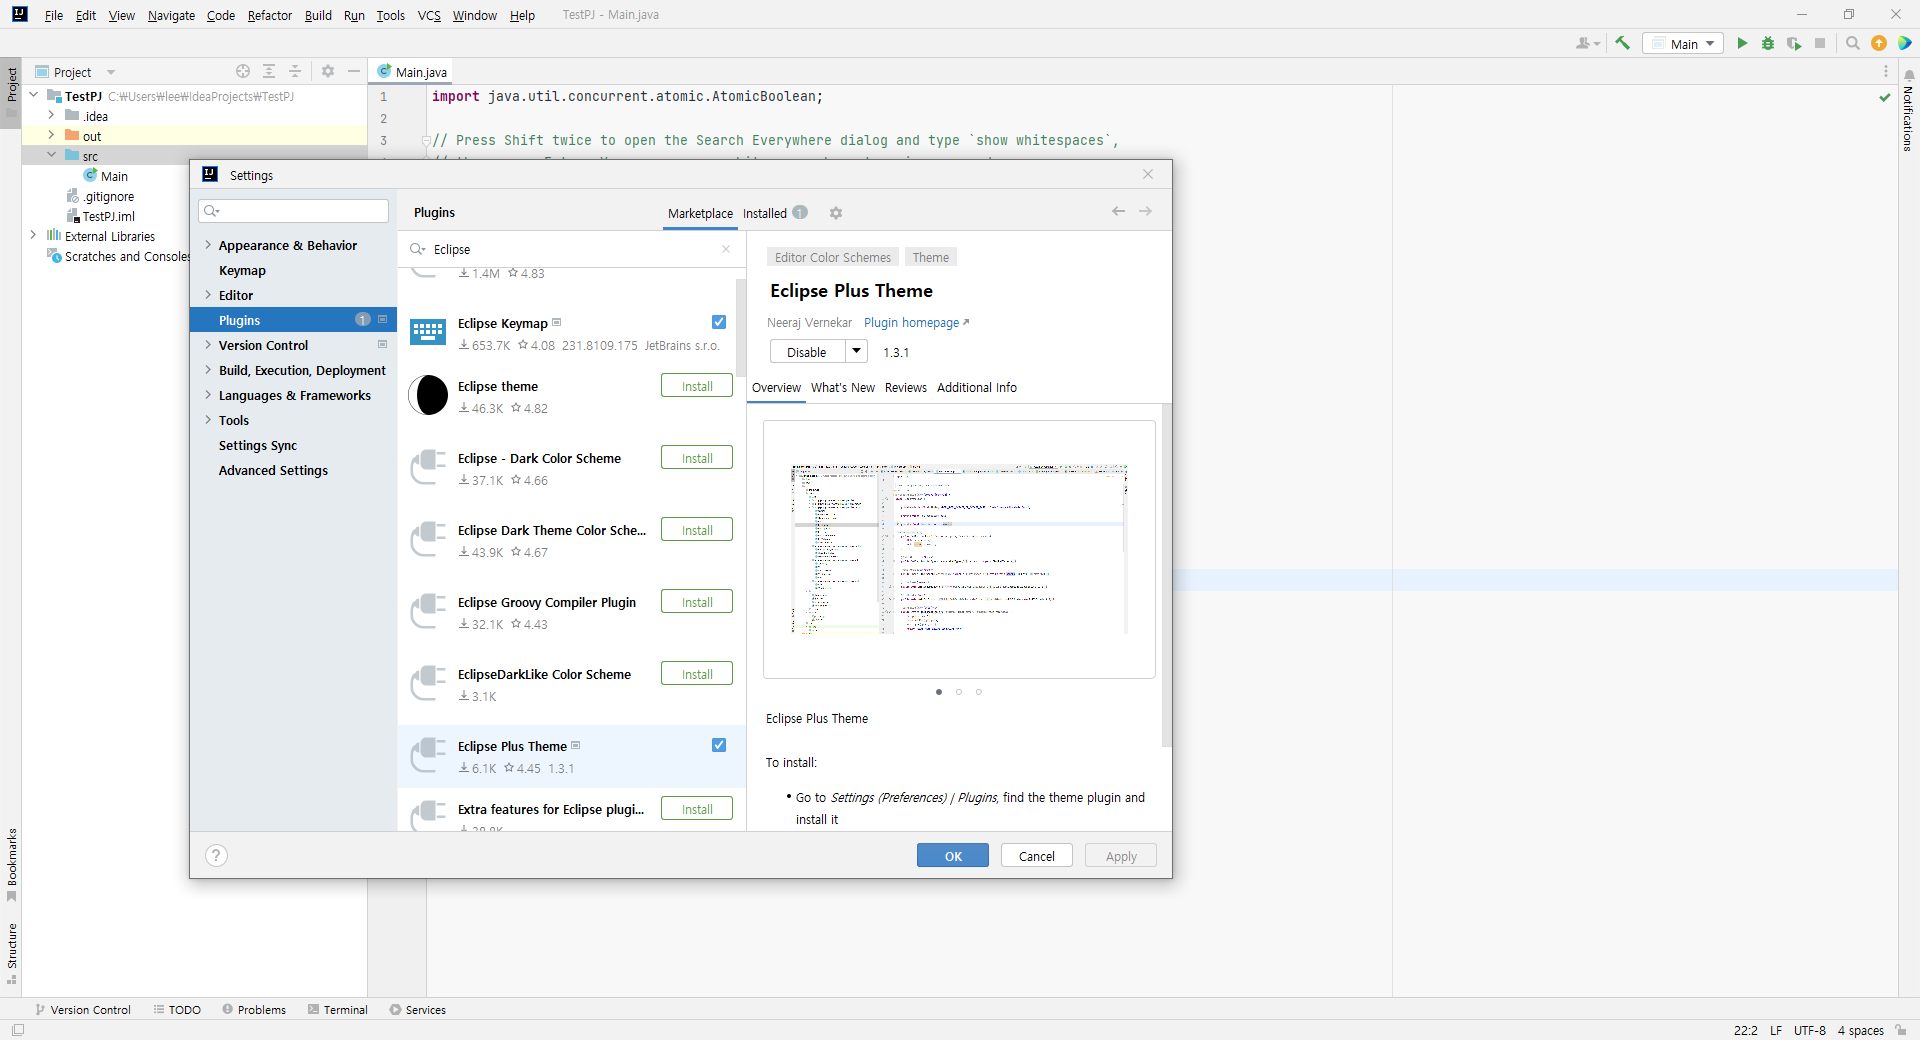Open the Refactor menu
This screenshot has height=1040, width=1920.
click(x=270, y=15)
